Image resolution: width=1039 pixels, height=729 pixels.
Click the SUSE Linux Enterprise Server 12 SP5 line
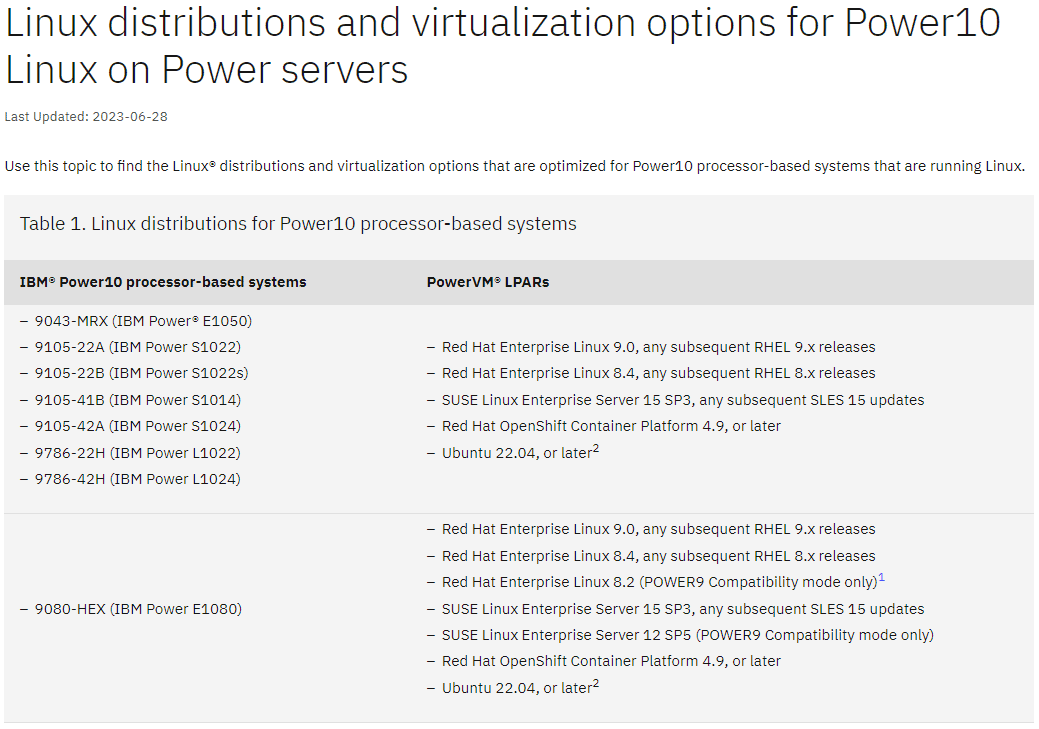coord(687,635)
